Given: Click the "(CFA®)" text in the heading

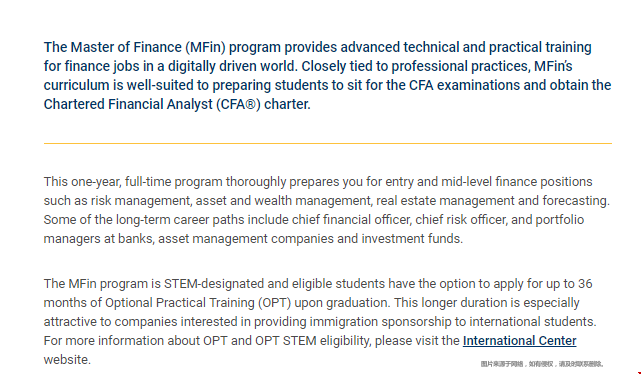Looking at the screenshot, I should (x=238, y=104).
